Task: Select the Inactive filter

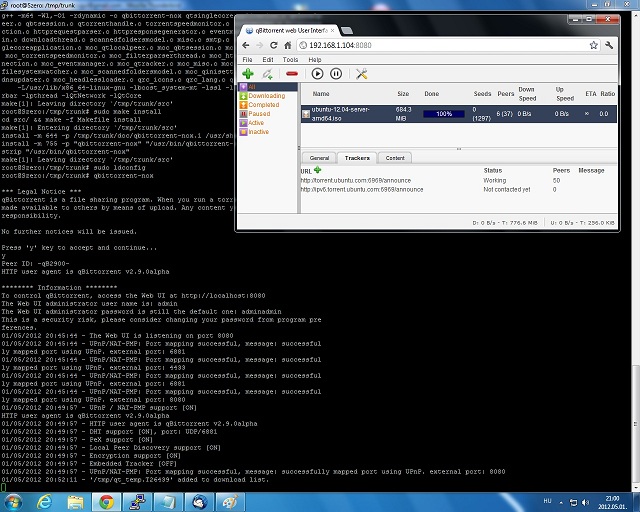Action: [x=254, y=131]
